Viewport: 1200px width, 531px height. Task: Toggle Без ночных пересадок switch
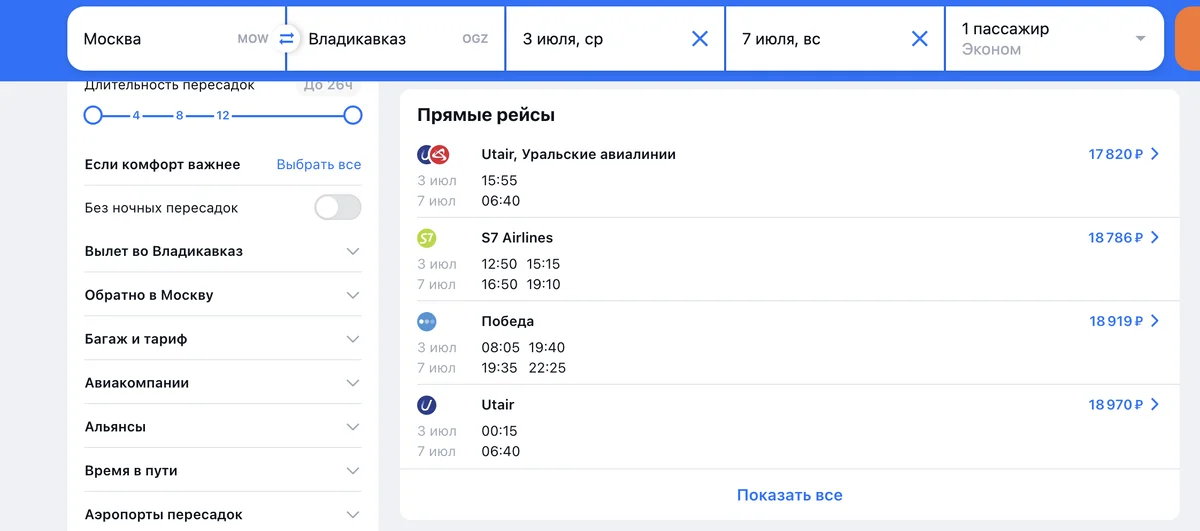(337, 208)
